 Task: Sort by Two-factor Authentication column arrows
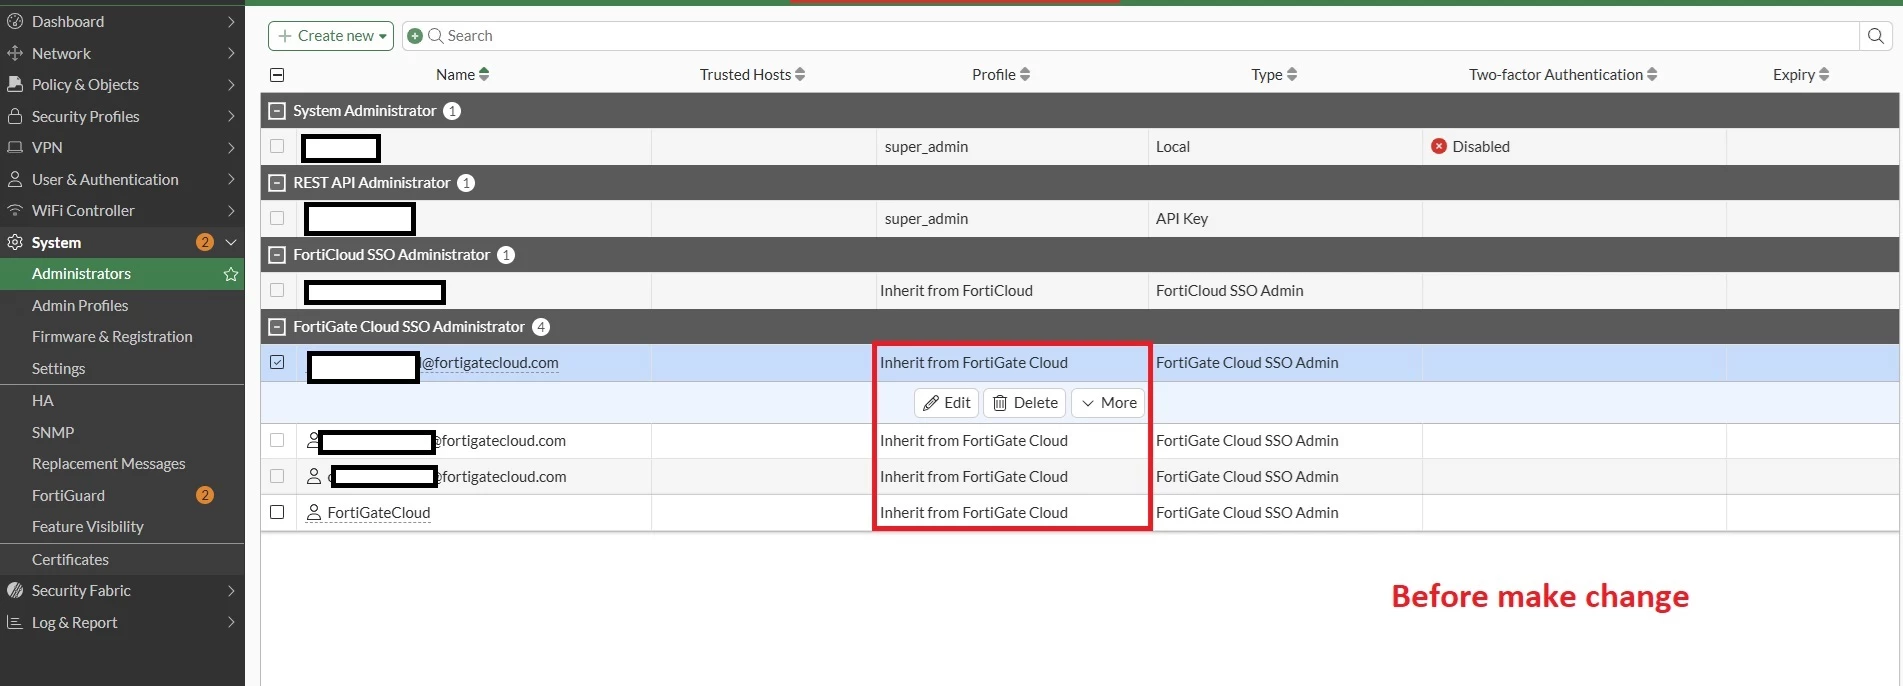(1652, 74)
